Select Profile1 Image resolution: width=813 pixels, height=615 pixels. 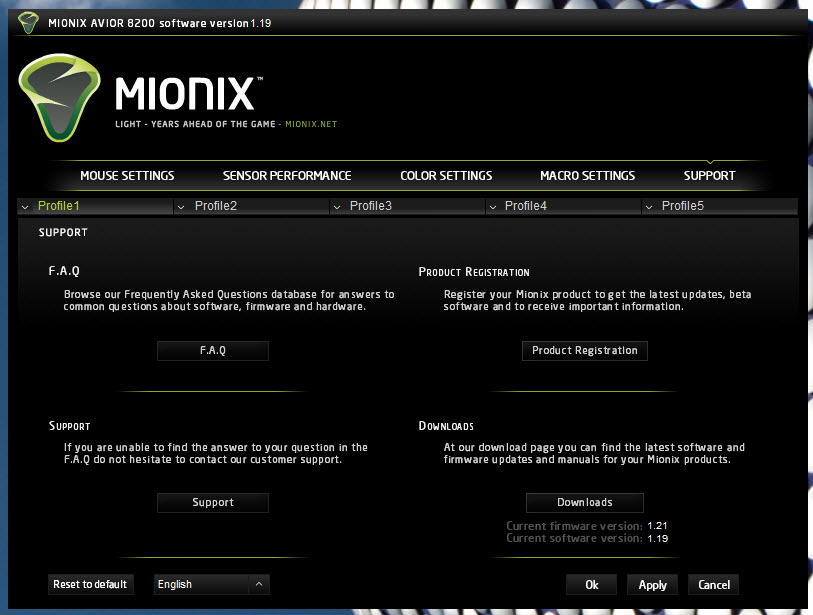pos(59,206)
